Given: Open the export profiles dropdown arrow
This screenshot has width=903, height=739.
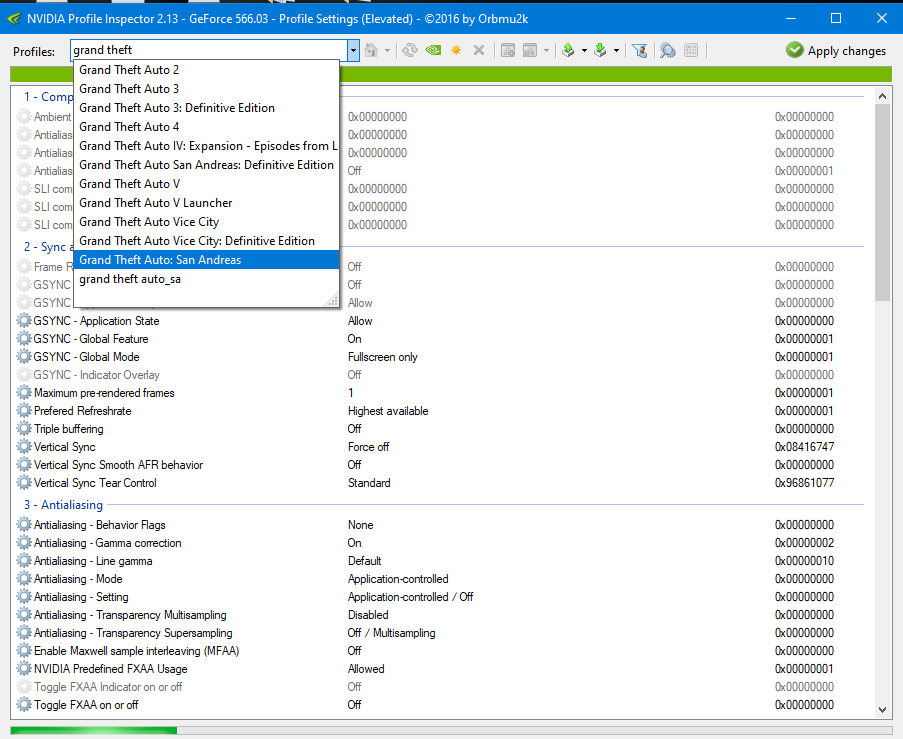Looking at the screenshot, I should click(x=583, y=50).
